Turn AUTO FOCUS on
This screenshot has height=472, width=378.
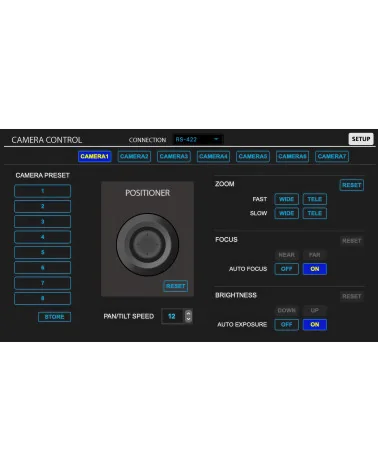coord(315,269)
